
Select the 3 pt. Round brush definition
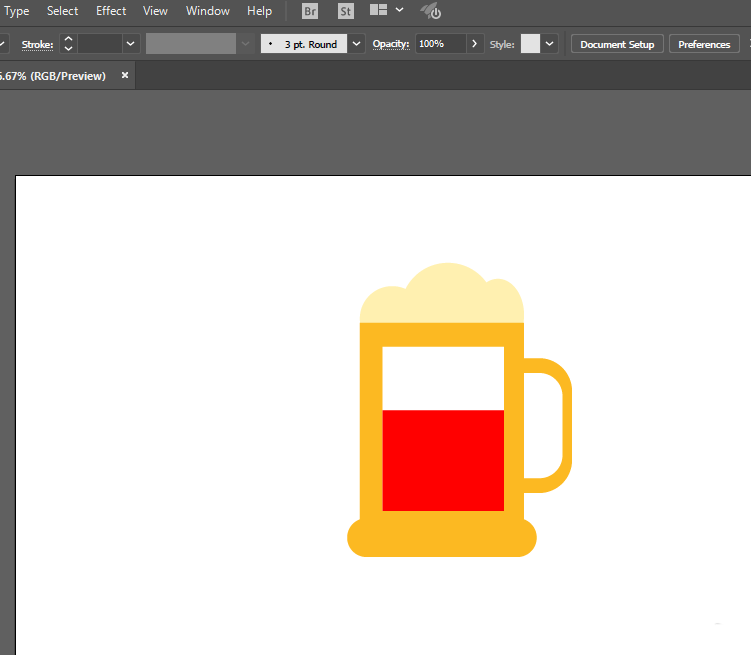point(304,44)
